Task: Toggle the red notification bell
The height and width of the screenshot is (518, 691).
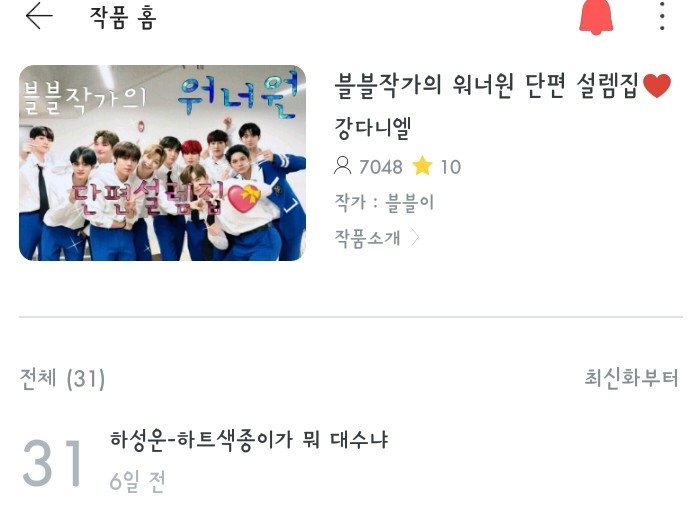Action: pyautogui.click(x=596, y=16)
